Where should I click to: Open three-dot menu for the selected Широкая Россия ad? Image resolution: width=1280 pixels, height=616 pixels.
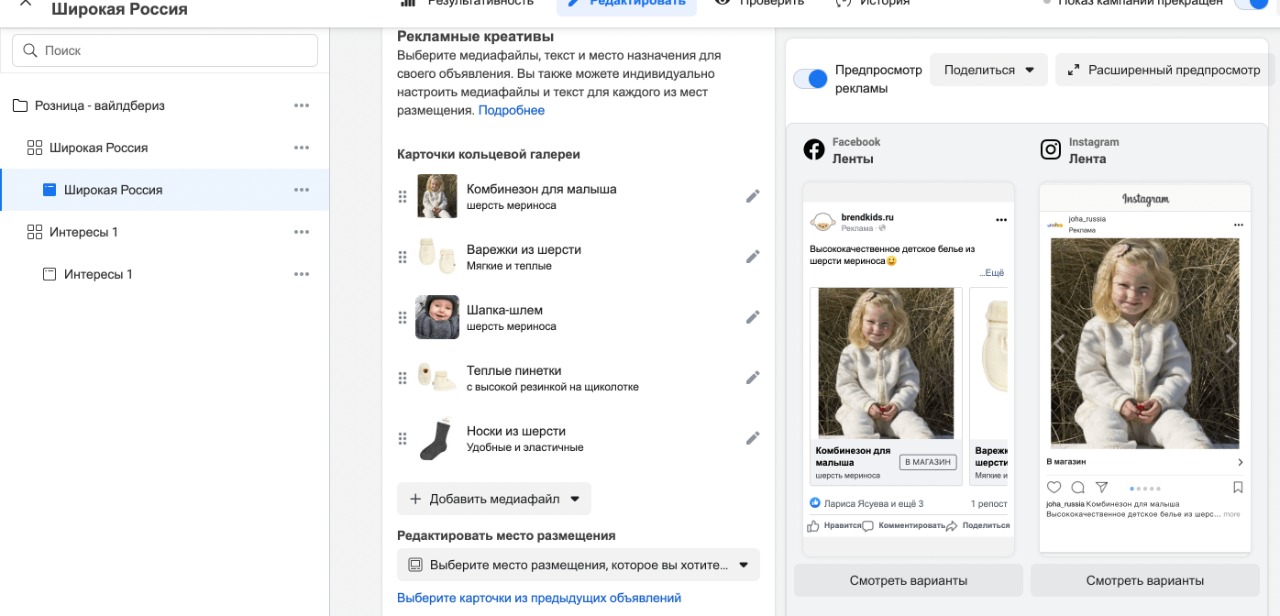click(x=301, y=190)
